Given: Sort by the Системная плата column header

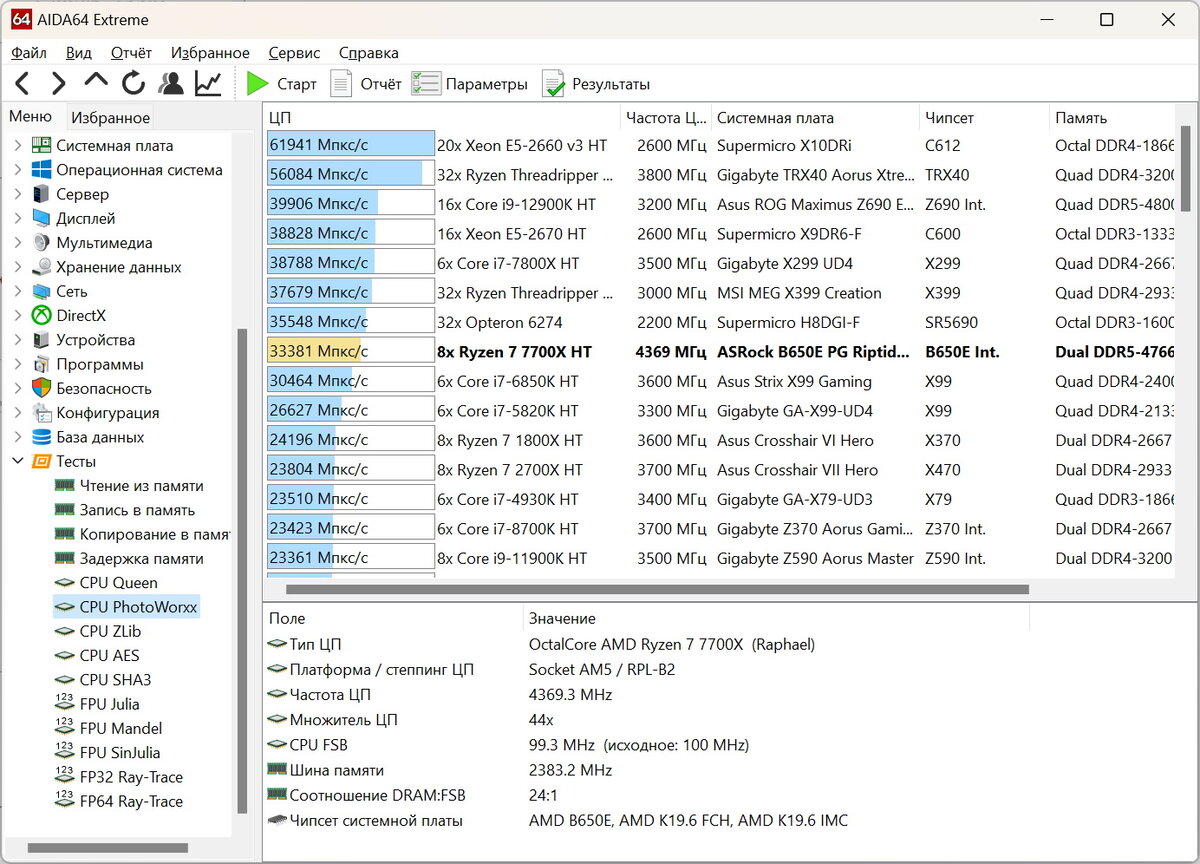Looking at the screenshot, I should 814,118.
